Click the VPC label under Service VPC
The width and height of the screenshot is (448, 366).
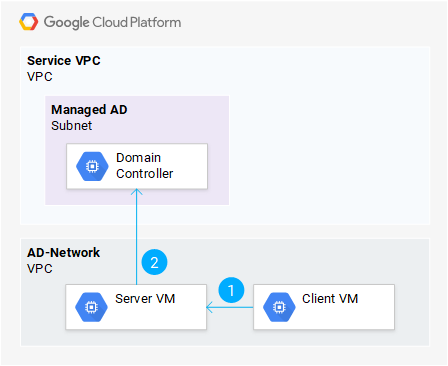click(x=40, y=77)
